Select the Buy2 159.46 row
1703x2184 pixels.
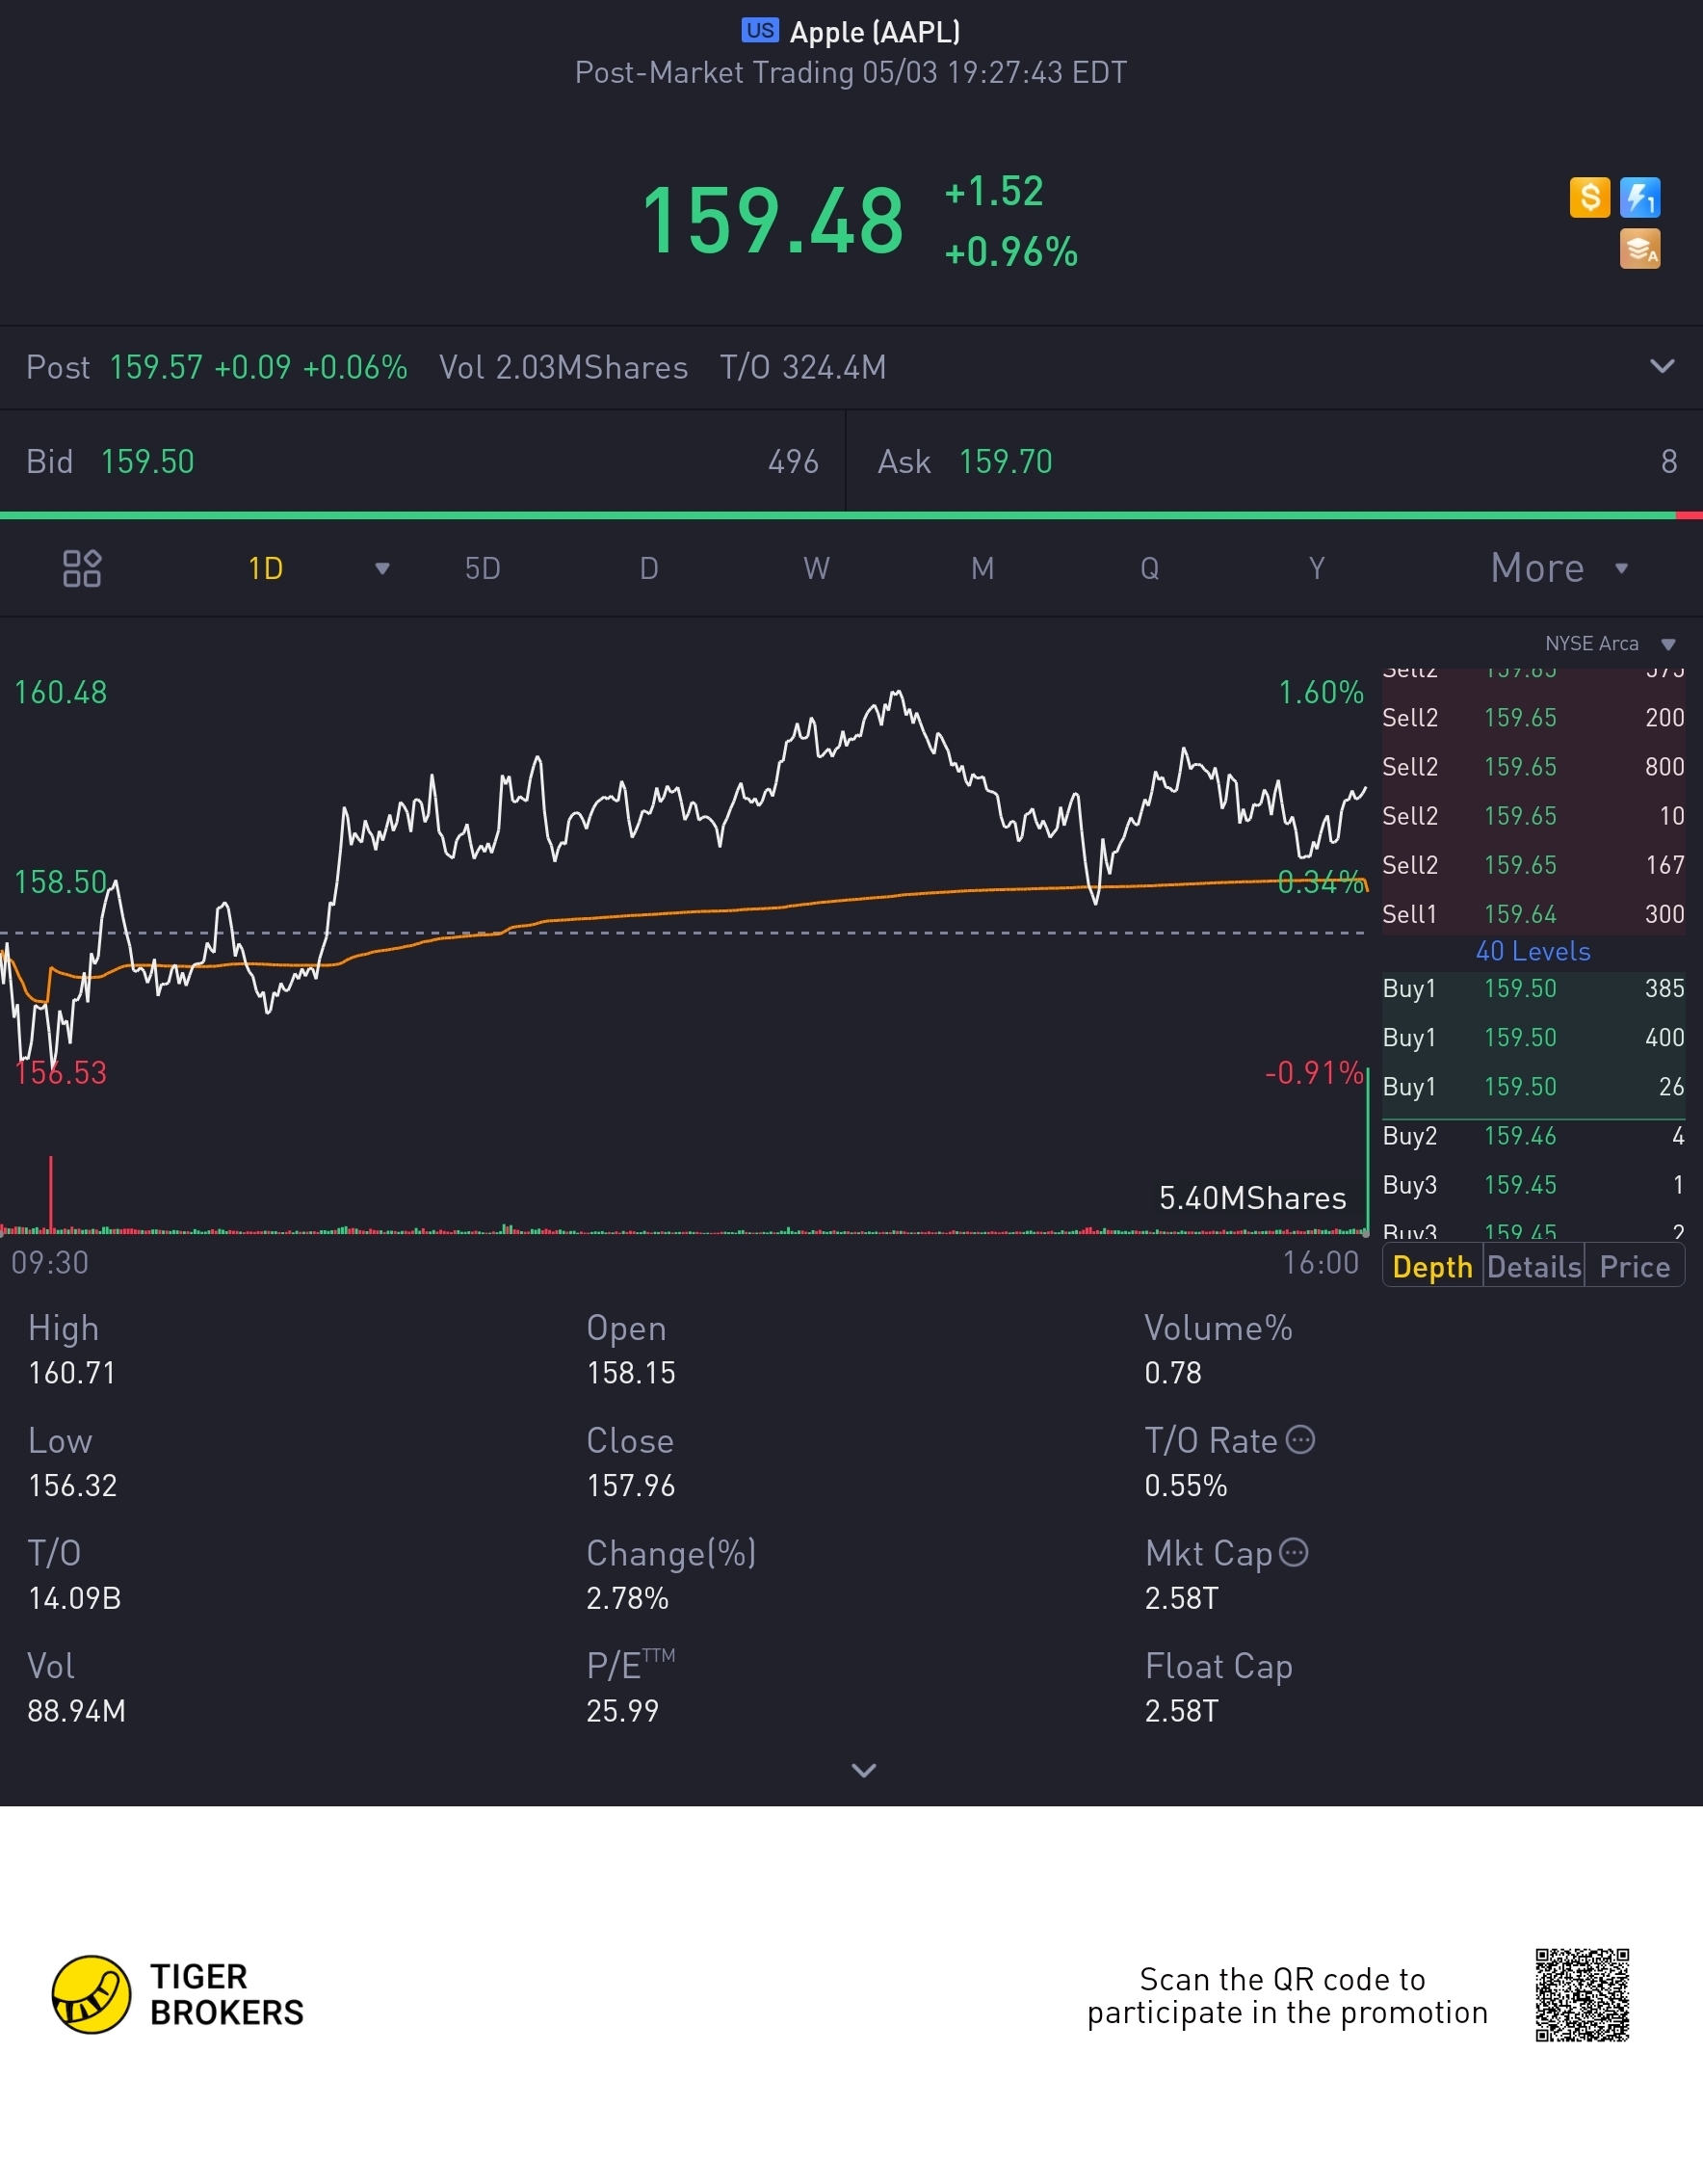(x=1533, y=1136)
